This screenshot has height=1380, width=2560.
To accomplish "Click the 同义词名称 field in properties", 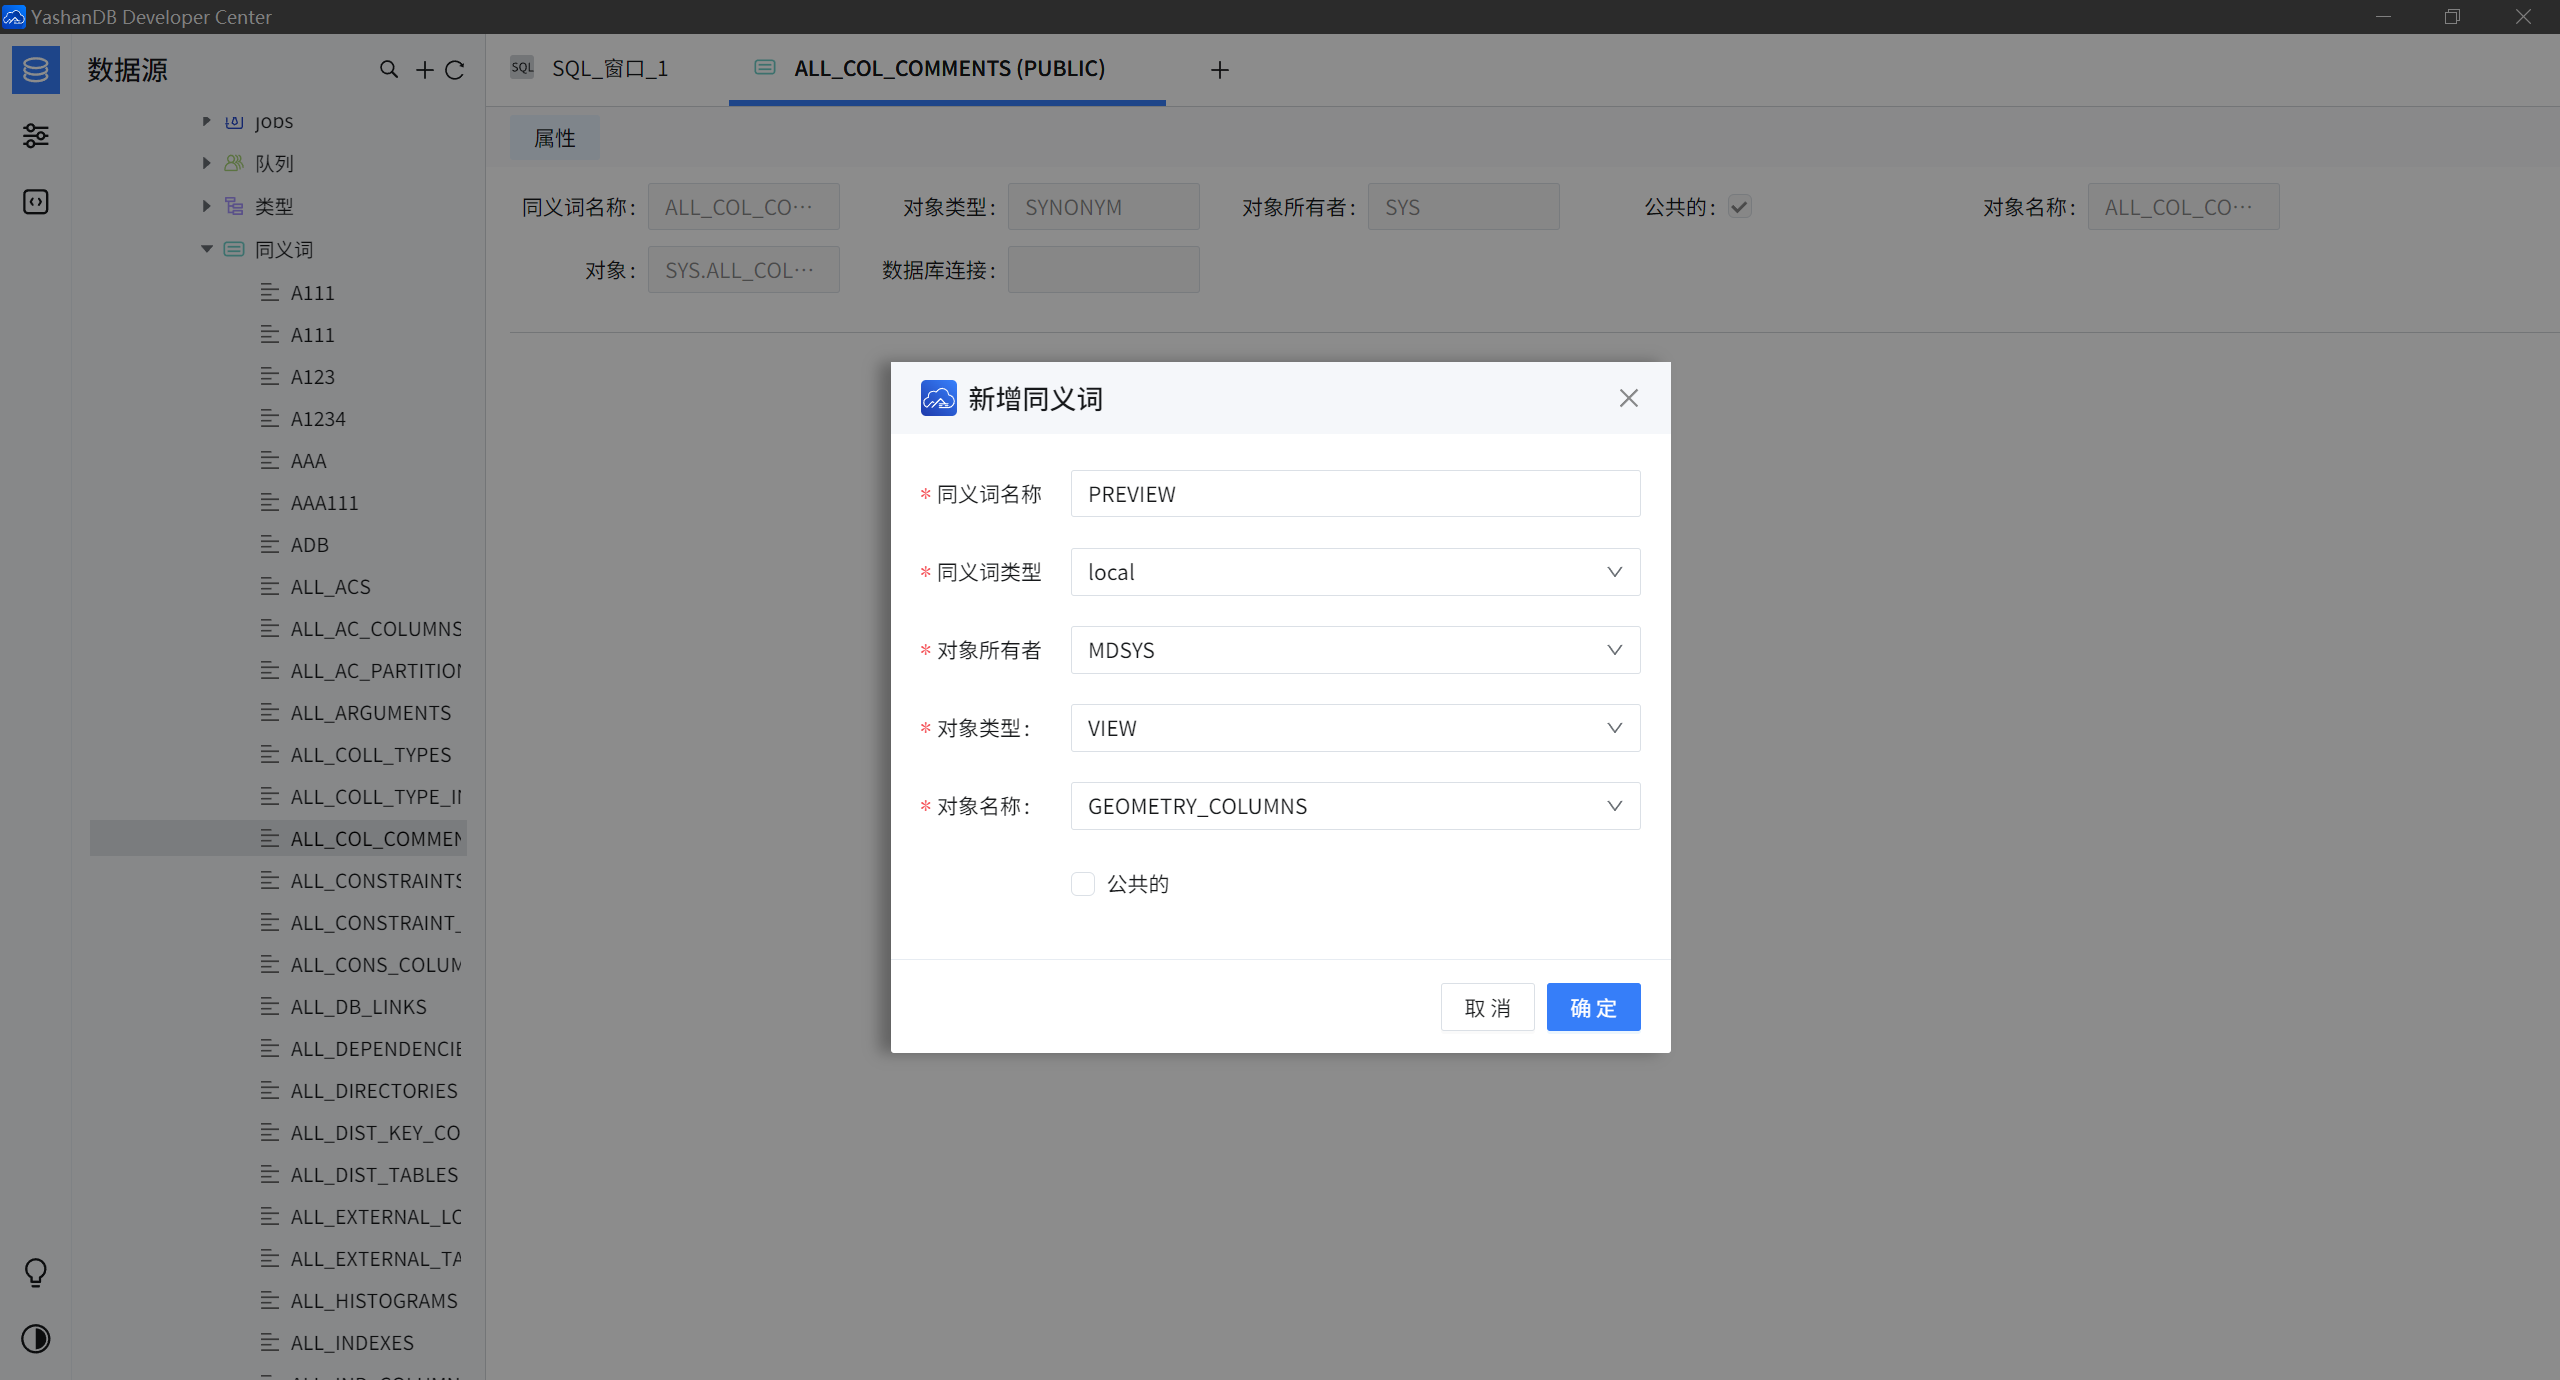I will 744,207.
